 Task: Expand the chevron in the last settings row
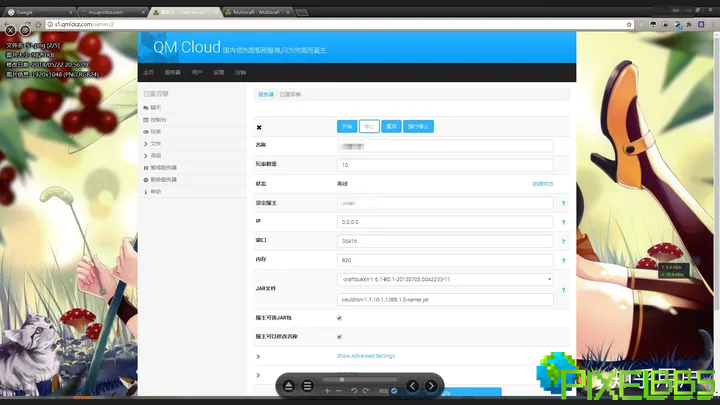(x=258, y=375)
